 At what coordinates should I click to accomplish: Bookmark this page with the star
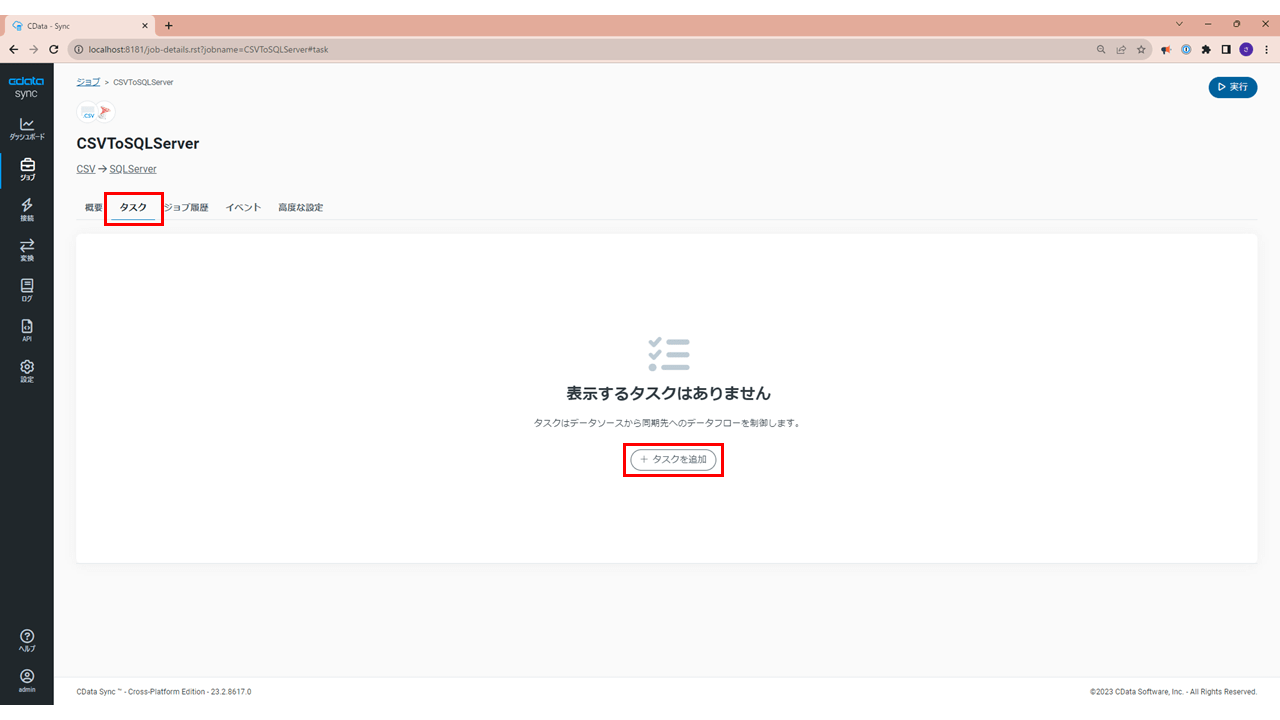(x=1141, y=49)
